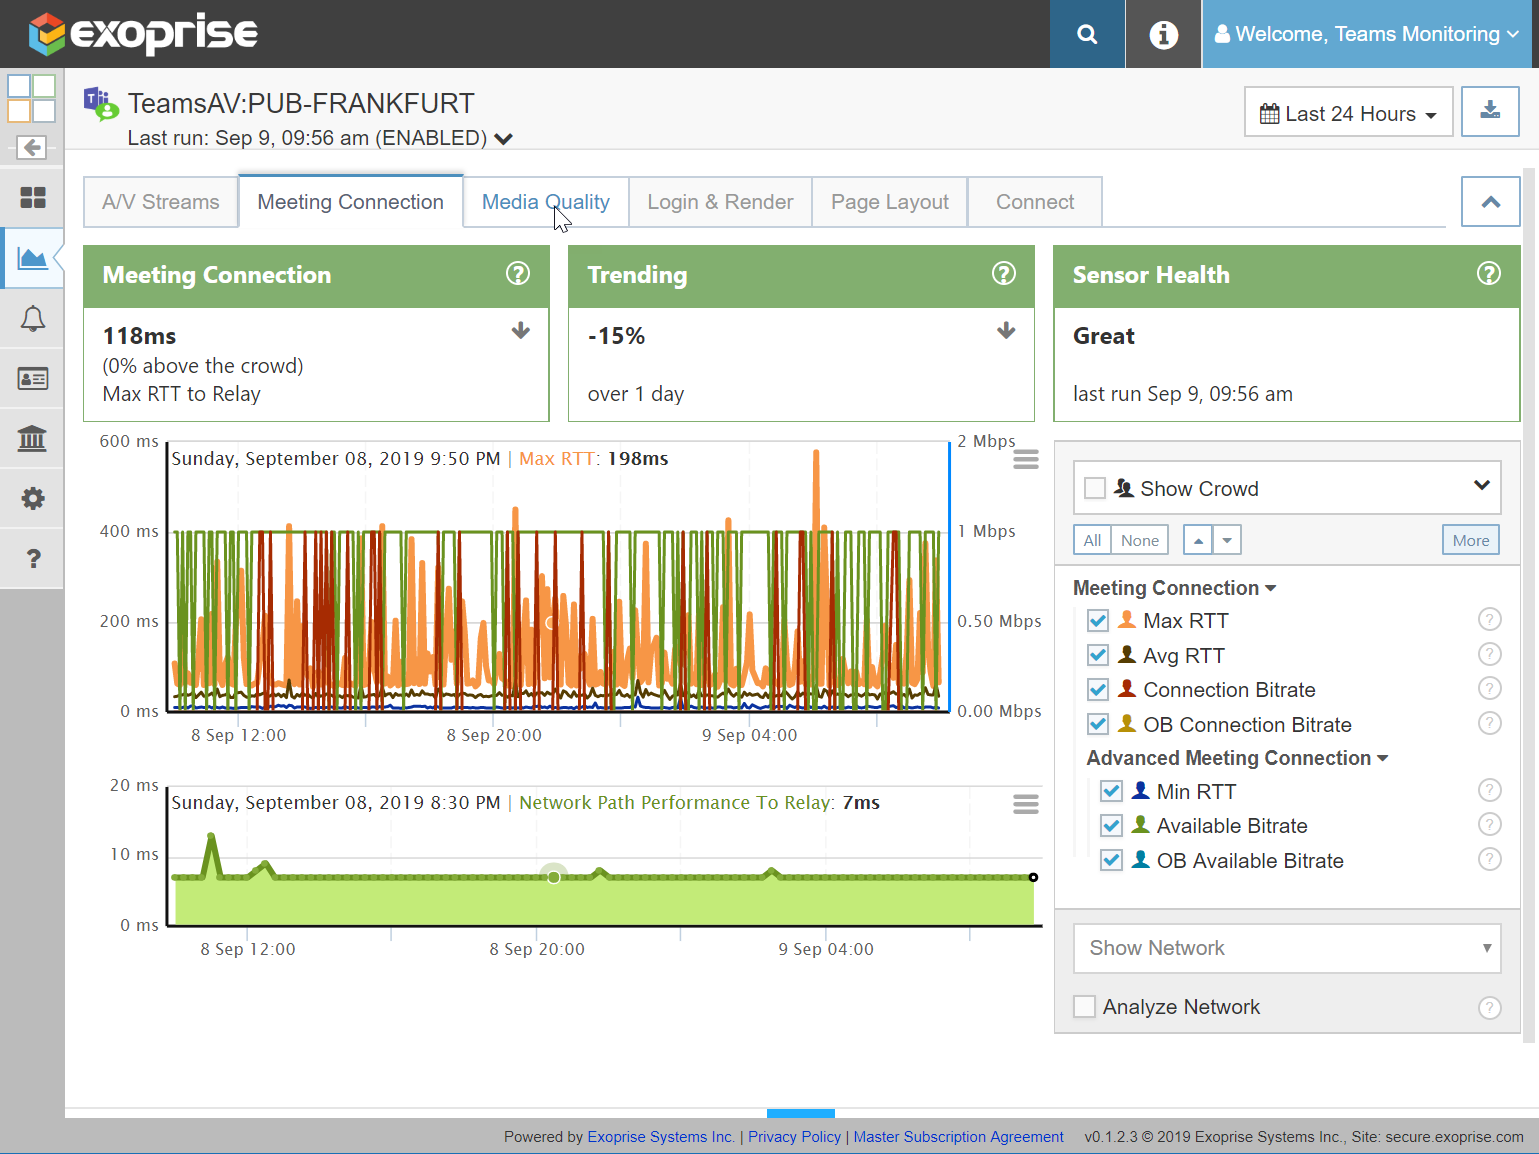Image resolution: width=1539 pixels, height=1154 pixels.
Task: Switch to the Login & Render tab
Action: point(720,202)
